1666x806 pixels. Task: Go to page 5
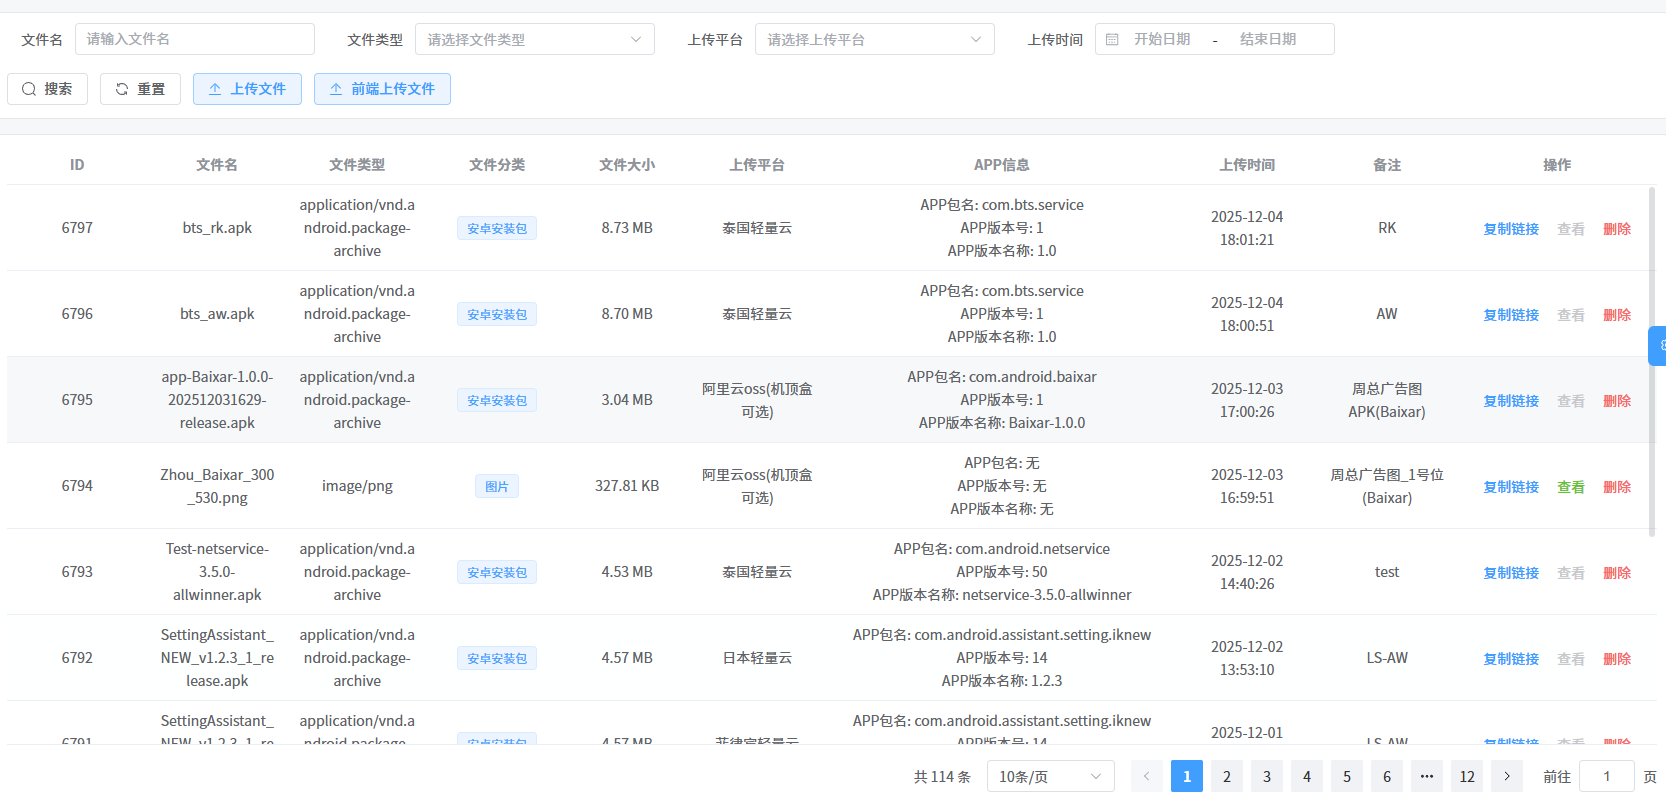click(x=1347, y=776)
